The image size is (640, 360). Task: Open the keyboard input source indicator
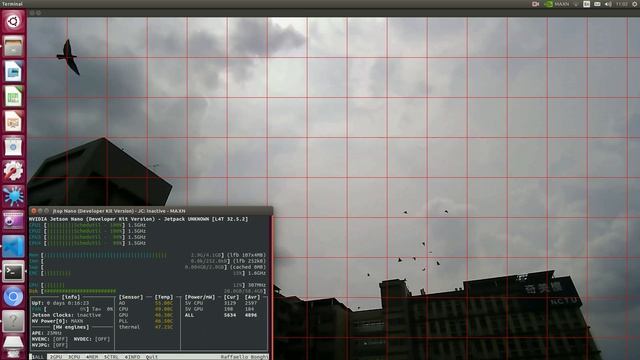pos(587,4)
